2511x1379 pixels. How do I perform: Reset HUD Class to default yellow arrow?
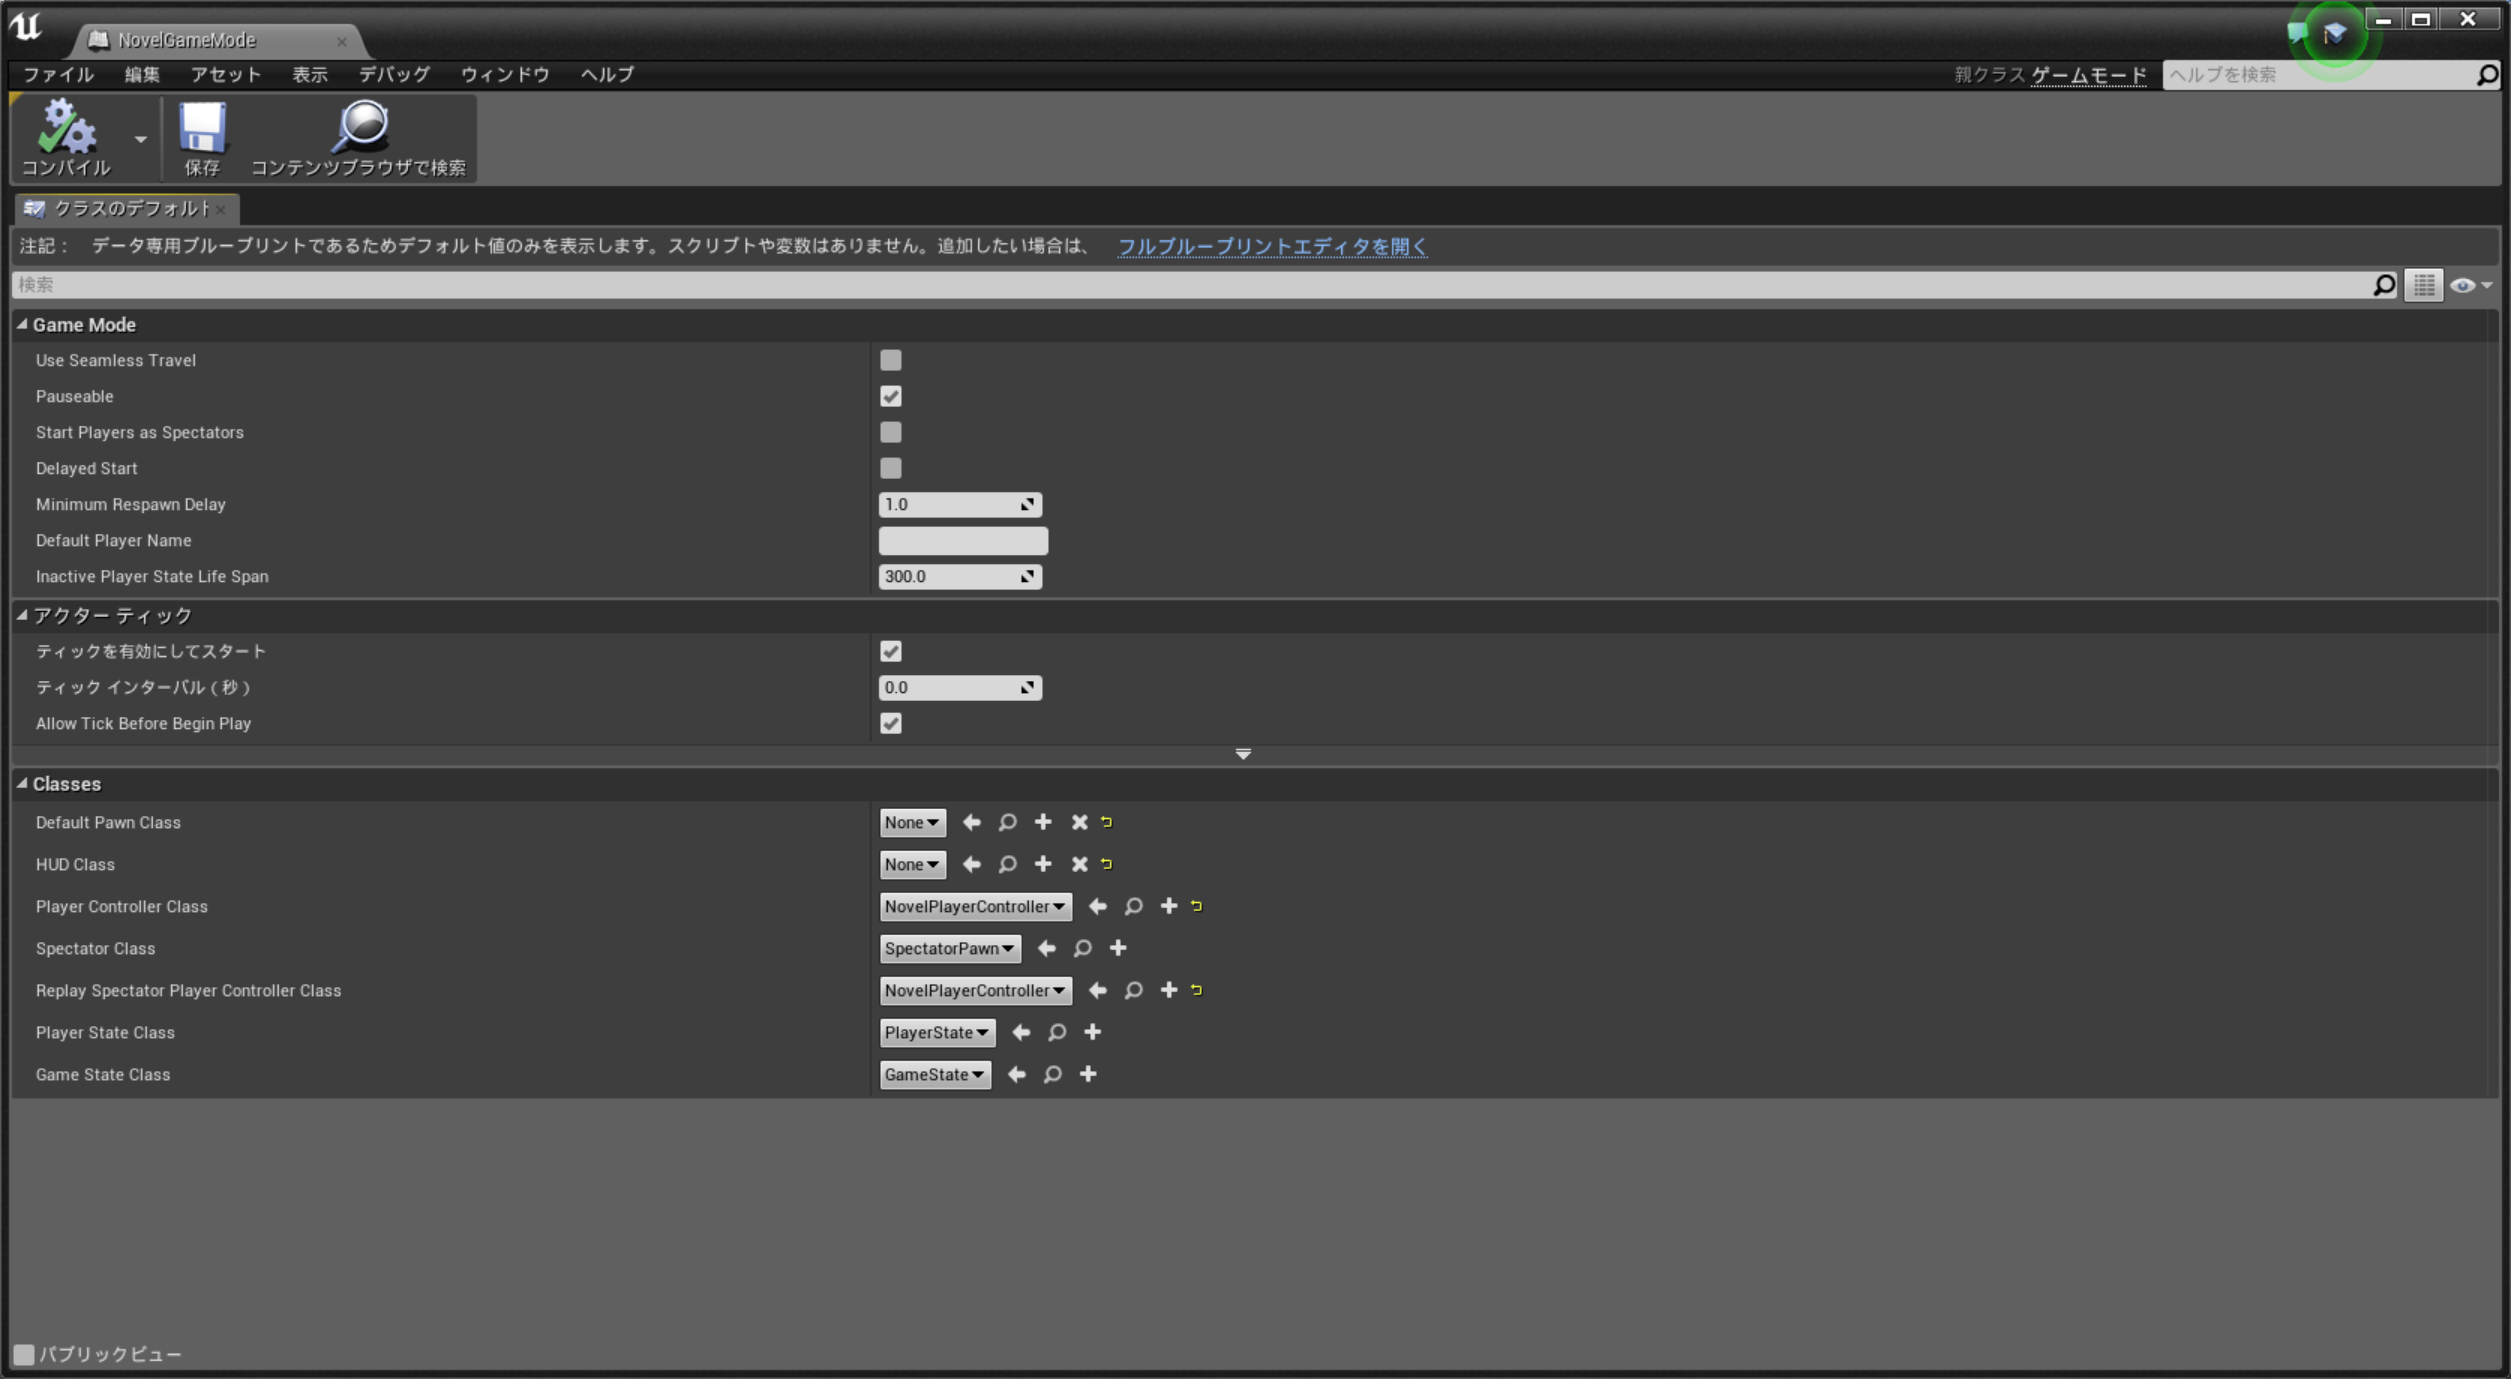point(1107,864)
